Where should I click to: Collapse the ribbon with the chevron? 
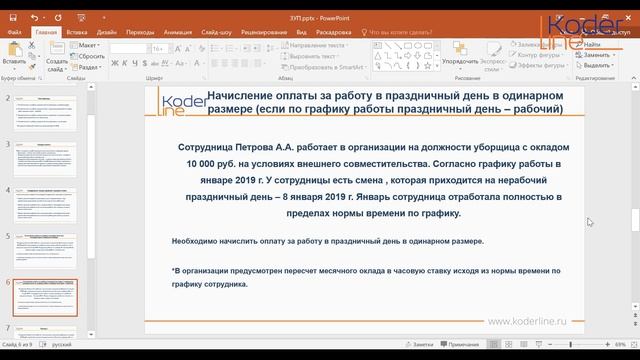633,78
